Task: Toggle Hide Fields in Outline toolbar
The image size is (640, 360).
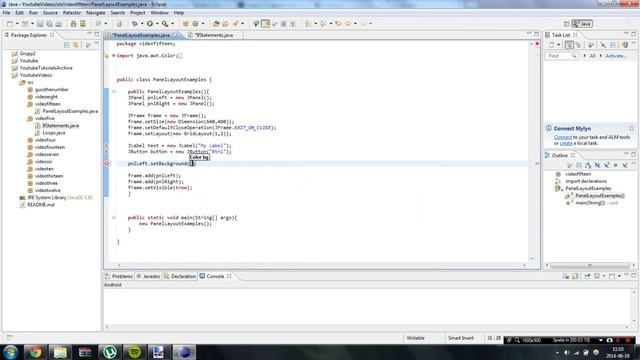Action: (x=597, y=165)
